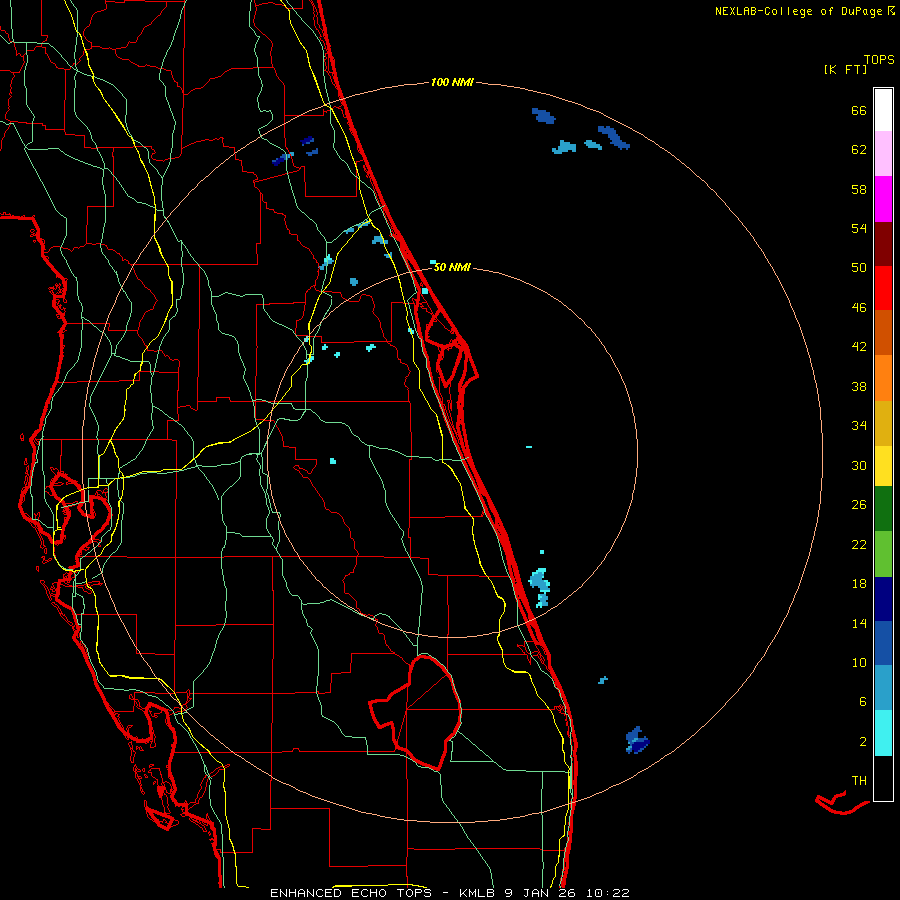The image size is (900, 900).
Task: Click the magenta band at 58 kft
Action: tap(883, 199)
